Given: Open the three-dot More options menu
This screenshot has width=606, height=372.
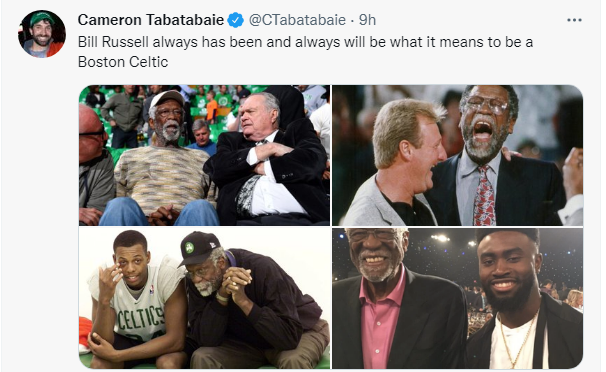Looking at the screenshot, I should (574, 20).
